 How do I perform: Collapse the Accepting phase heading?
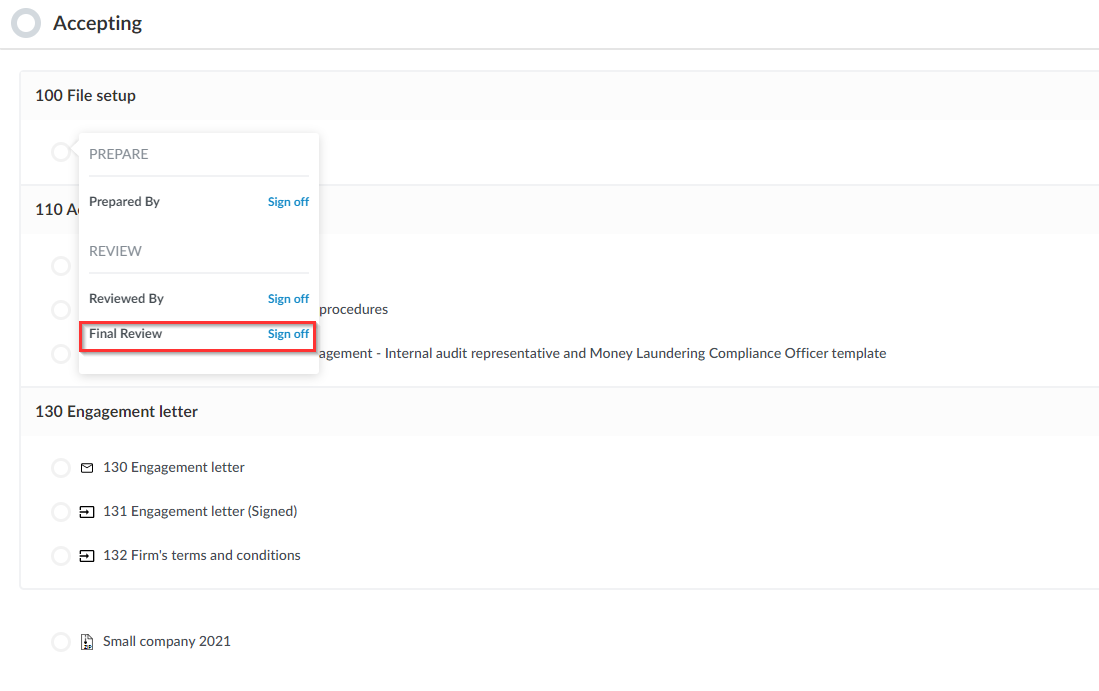[x=97, y=23]
